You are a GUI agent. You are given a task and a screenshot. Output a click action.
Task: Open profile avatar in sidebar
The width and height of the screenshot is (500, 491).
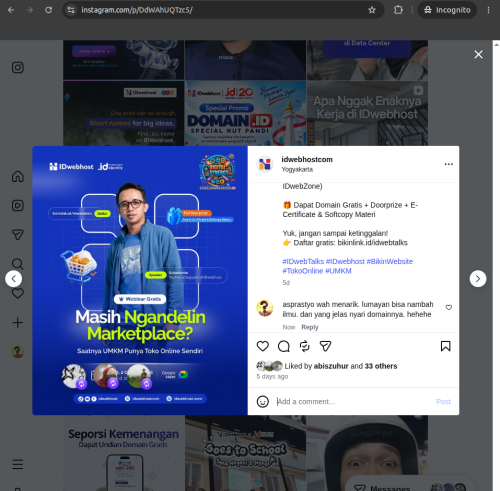click(x=18, y=352)
